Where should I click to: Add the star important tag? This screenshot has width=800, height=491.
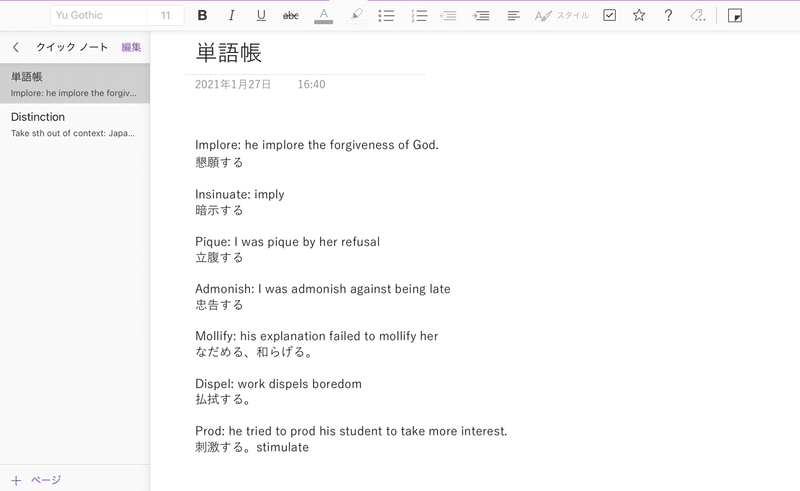click(x=639, y=15)
